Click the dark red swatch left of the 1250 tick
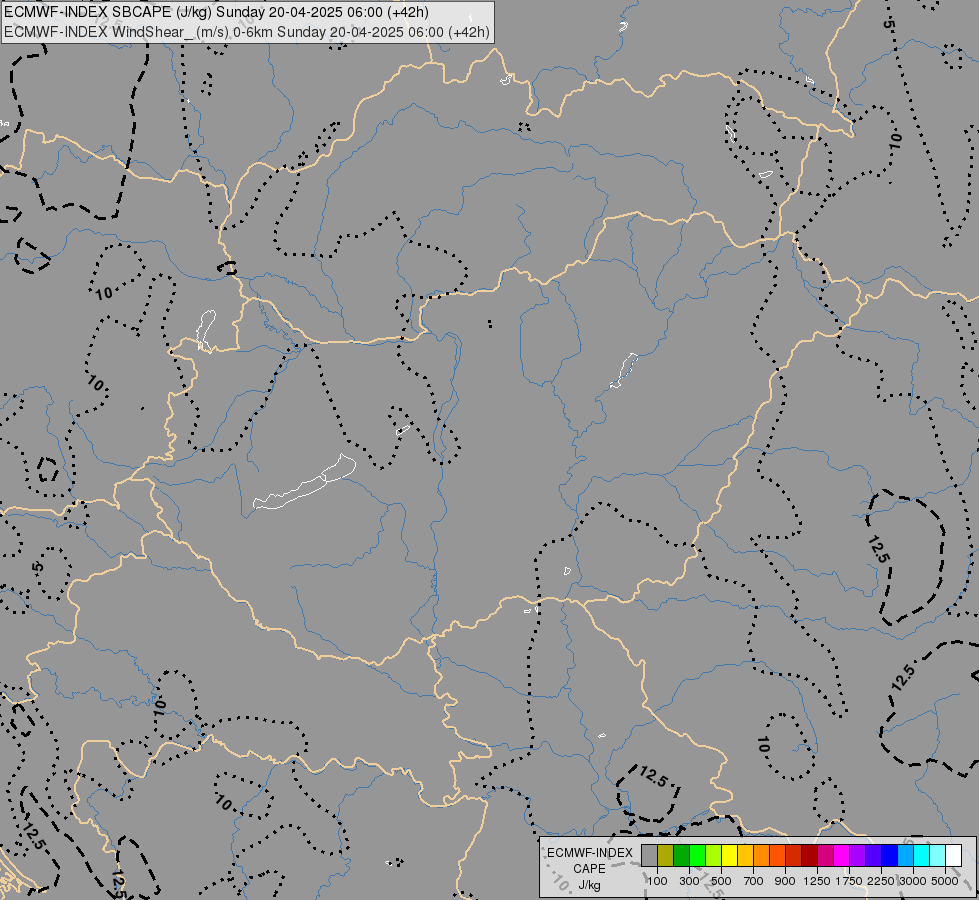 (x=810, y=855)
